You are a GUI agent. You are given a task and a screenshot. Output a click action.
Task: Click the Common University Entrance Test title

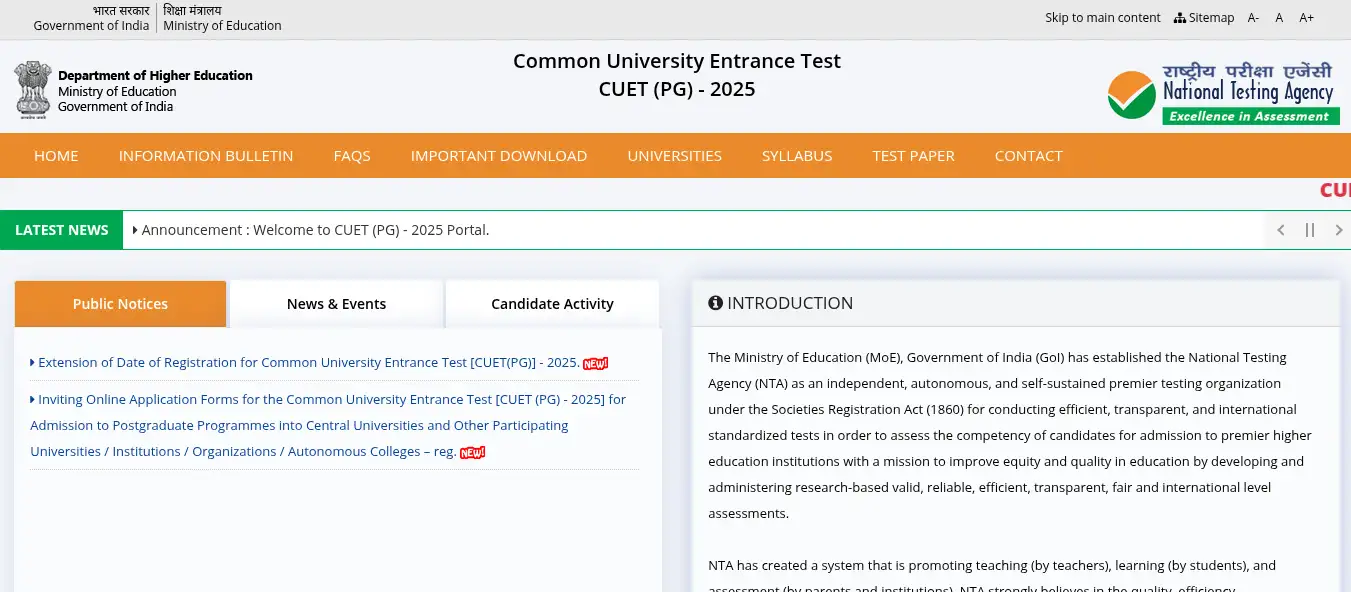tap(677, 61)
